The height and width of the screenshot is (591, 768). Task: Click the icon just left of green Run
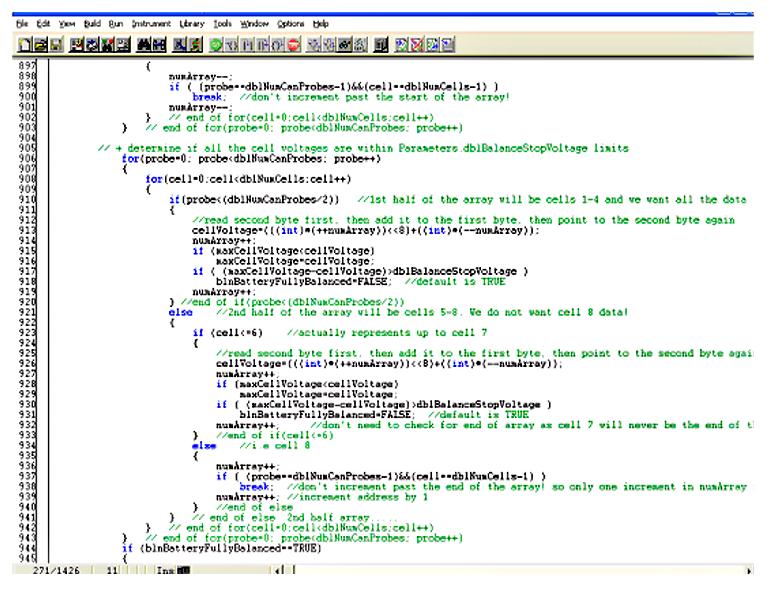tap(195, 45)
